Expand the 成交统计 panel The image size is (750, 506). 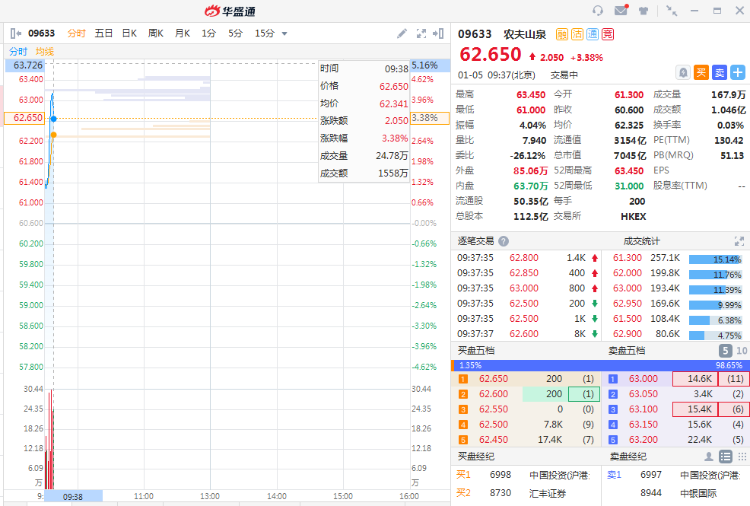point(739,241)
